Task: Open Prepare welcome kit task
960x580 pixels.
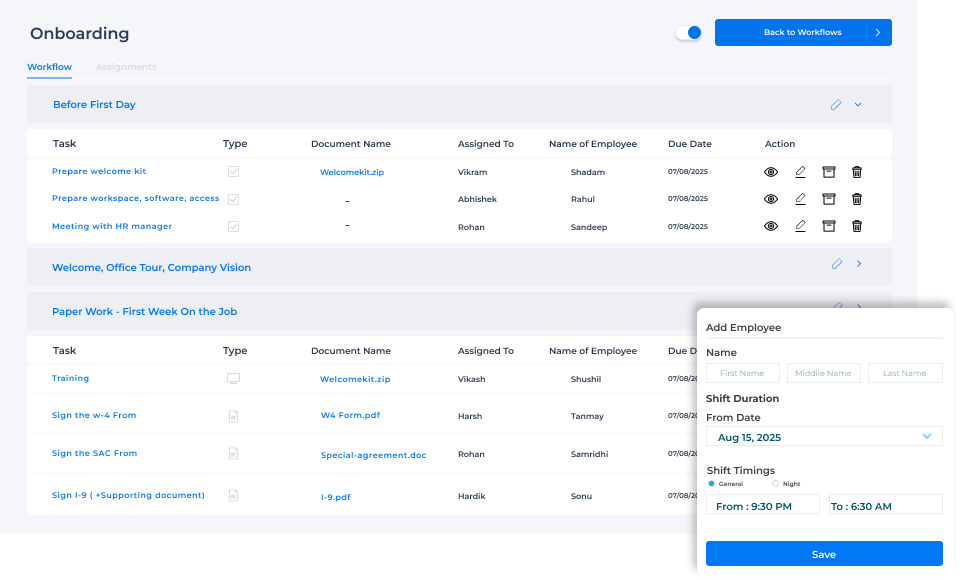Action: (99, 171)
